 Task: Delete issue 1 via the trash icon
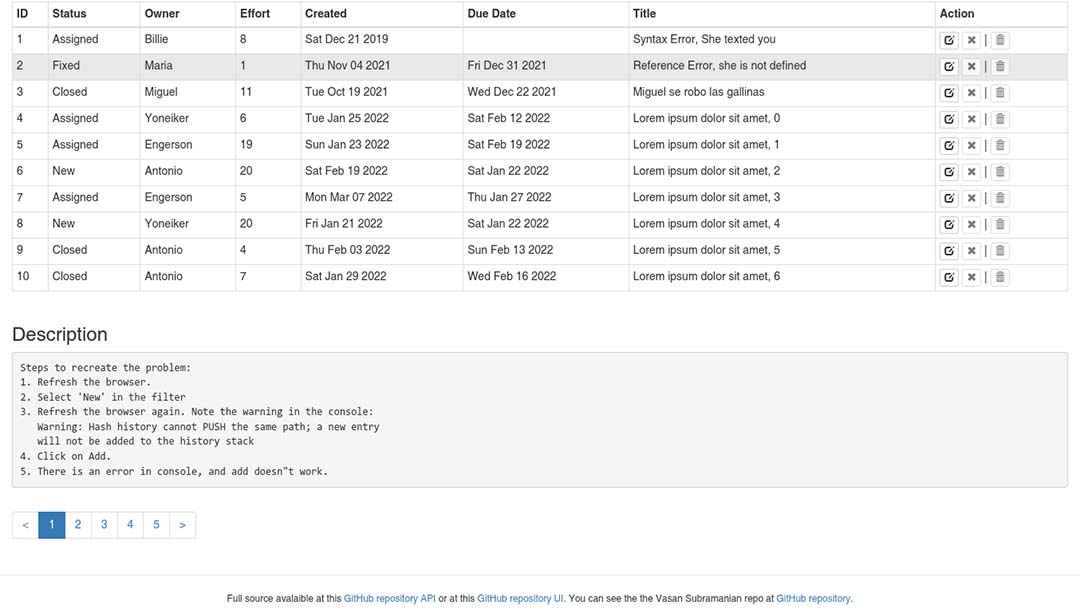click(x=1000, y=41)
